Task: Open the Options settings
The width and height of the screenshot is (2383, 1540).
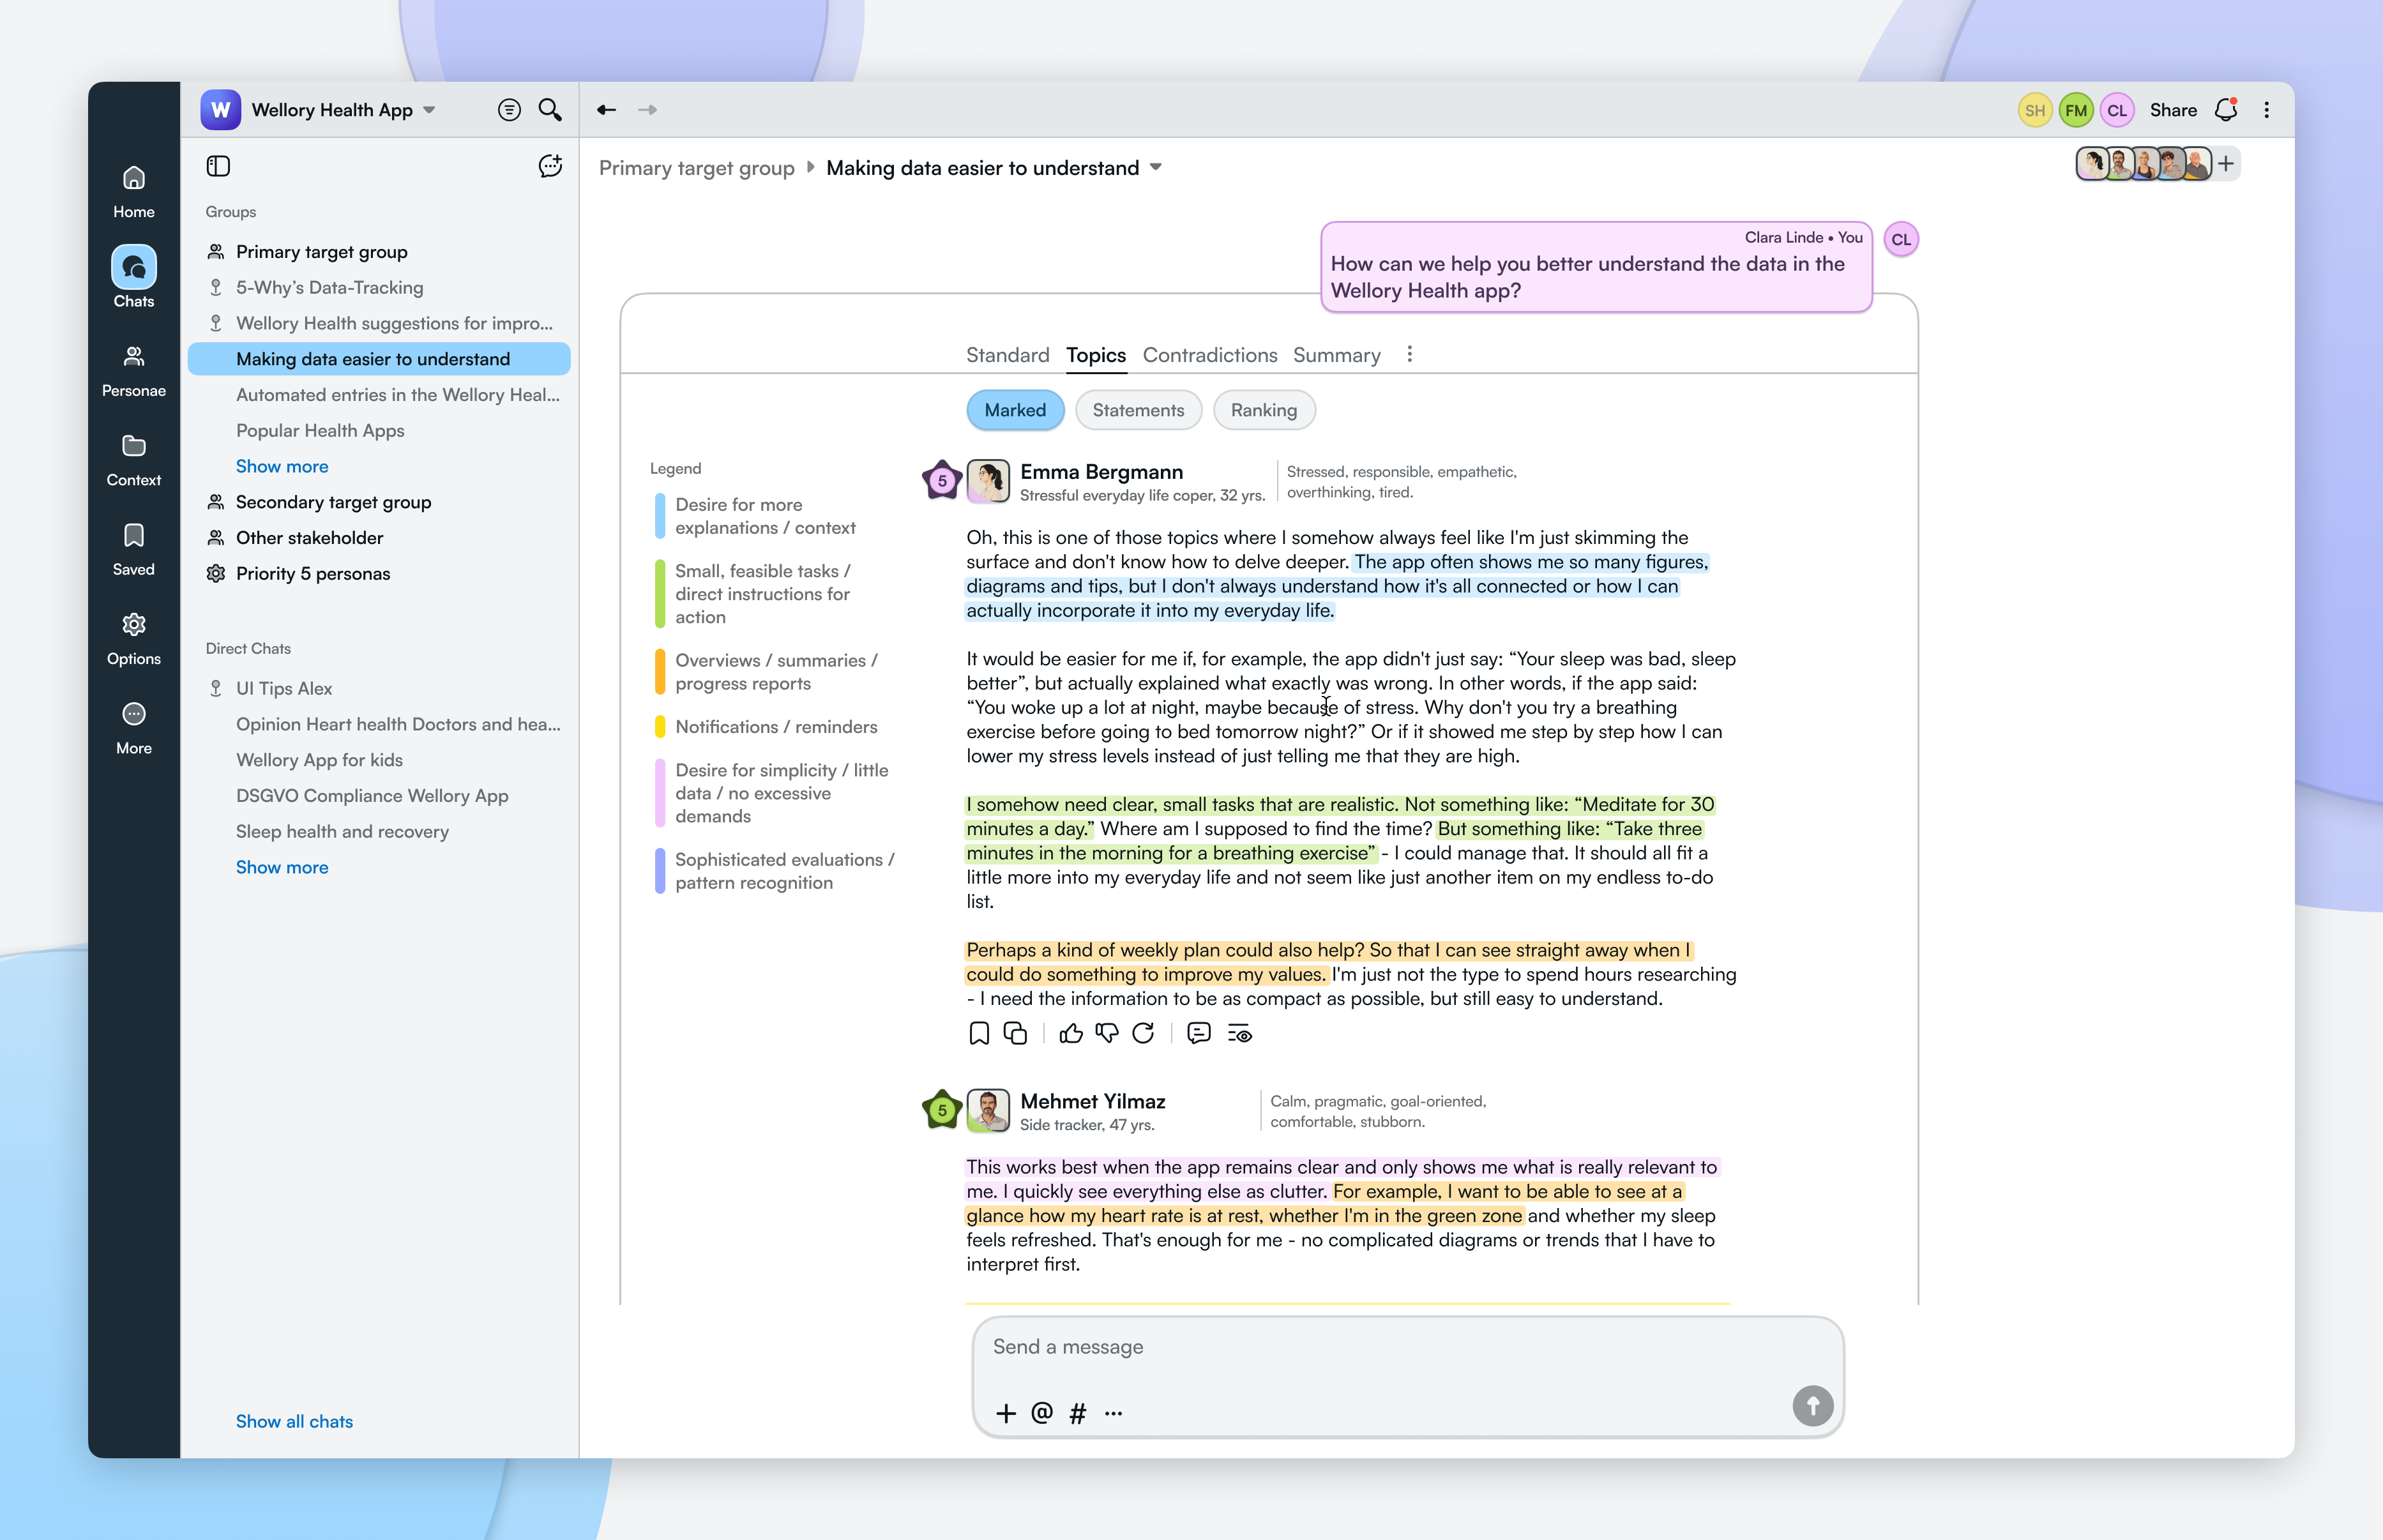Action: pos(133,638)
